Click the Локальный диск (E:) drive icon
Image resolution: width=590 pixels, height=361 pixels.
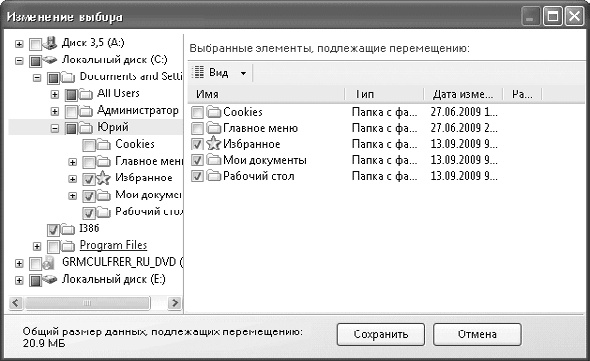coord(49,280)
